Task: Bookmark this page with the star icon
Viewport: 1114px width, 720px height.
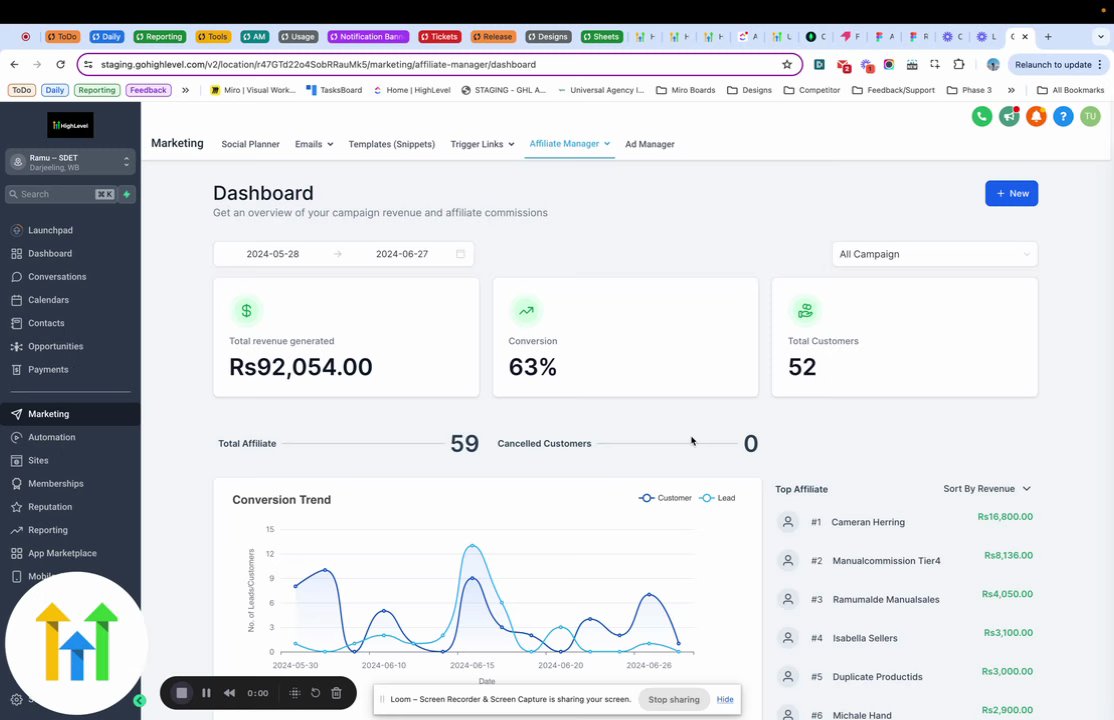Action: coord(786,65)
